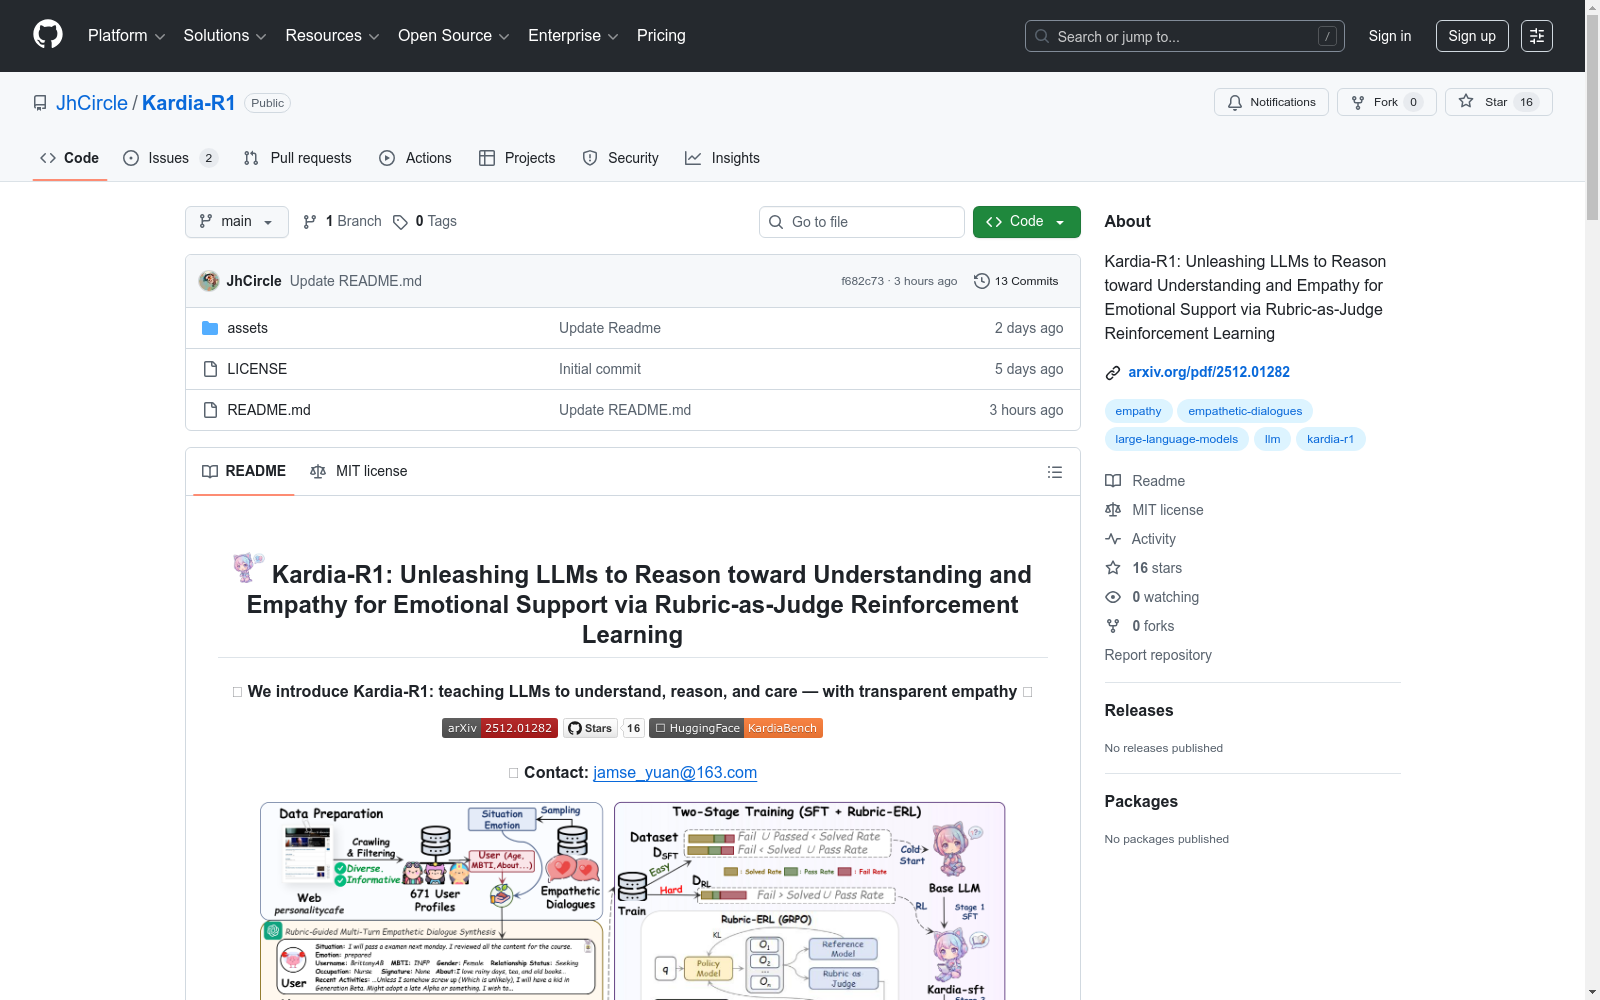Screen dimensions: 1600x1000
Task: Click the link icon beside arxiv URL
Action: (1113, 373)
